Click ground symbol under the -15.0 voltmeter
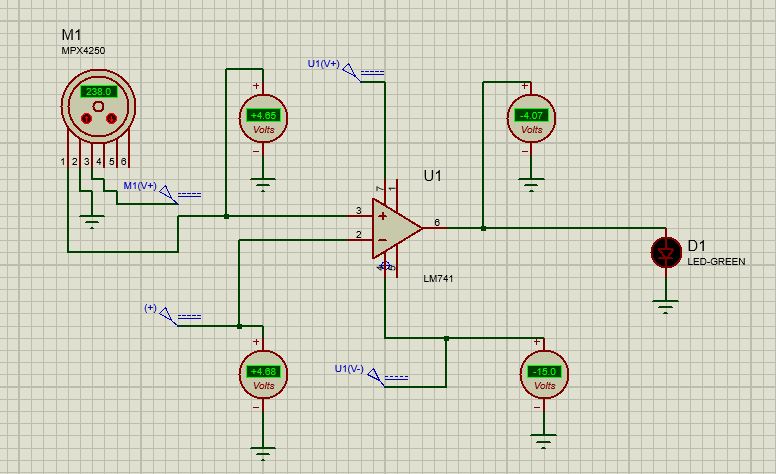This screenshot has width=776, height=474. 543,440
